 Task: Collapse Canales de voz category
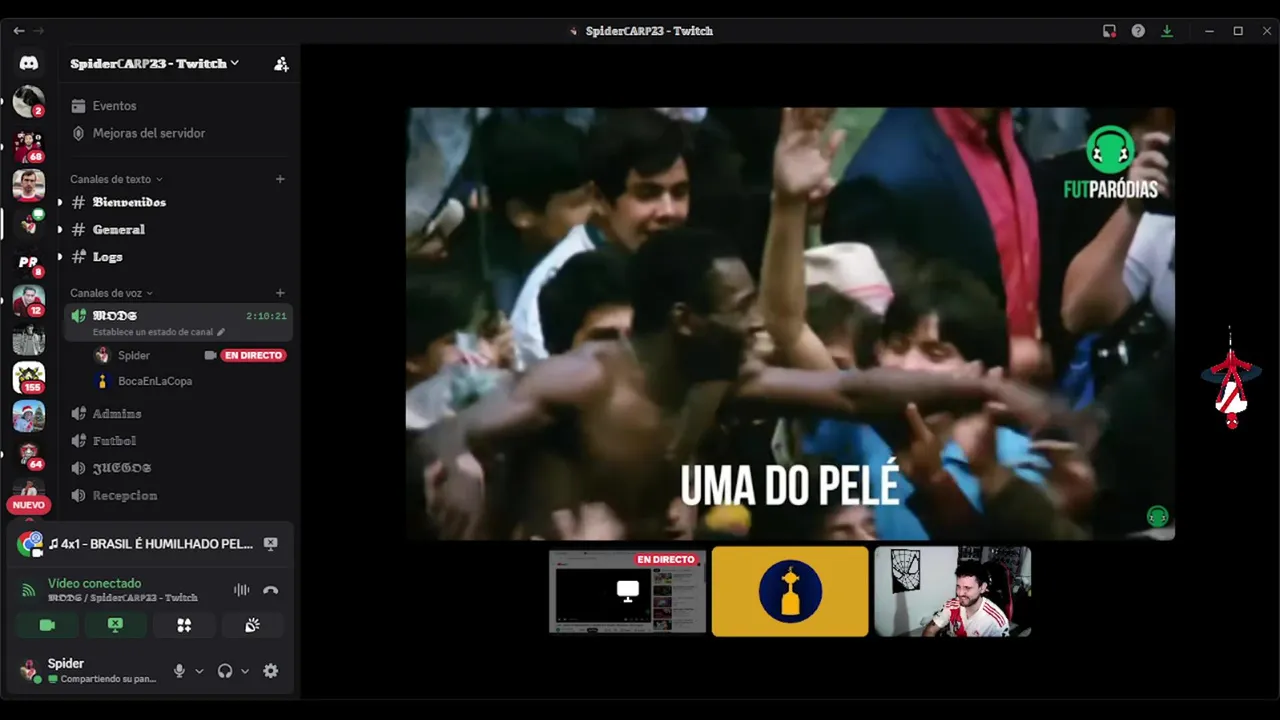pyautogui.click(x=111, y=293)
